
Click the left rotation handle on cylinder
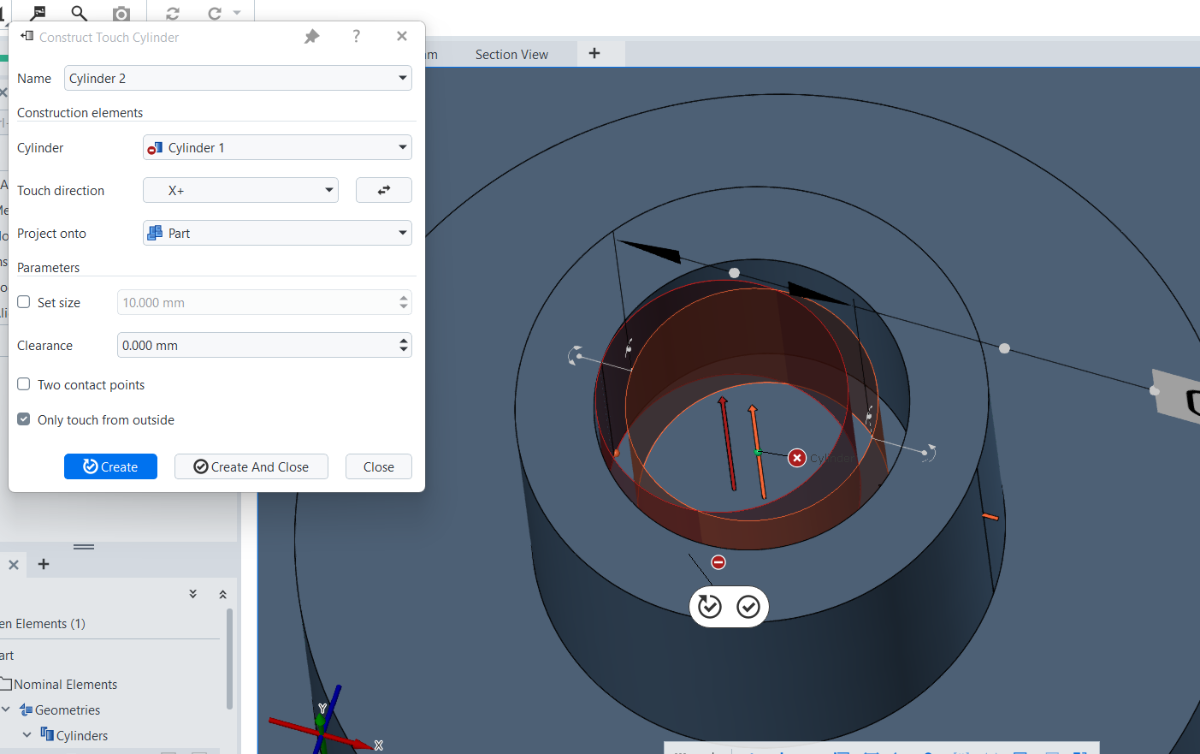(x=576, y=355)
